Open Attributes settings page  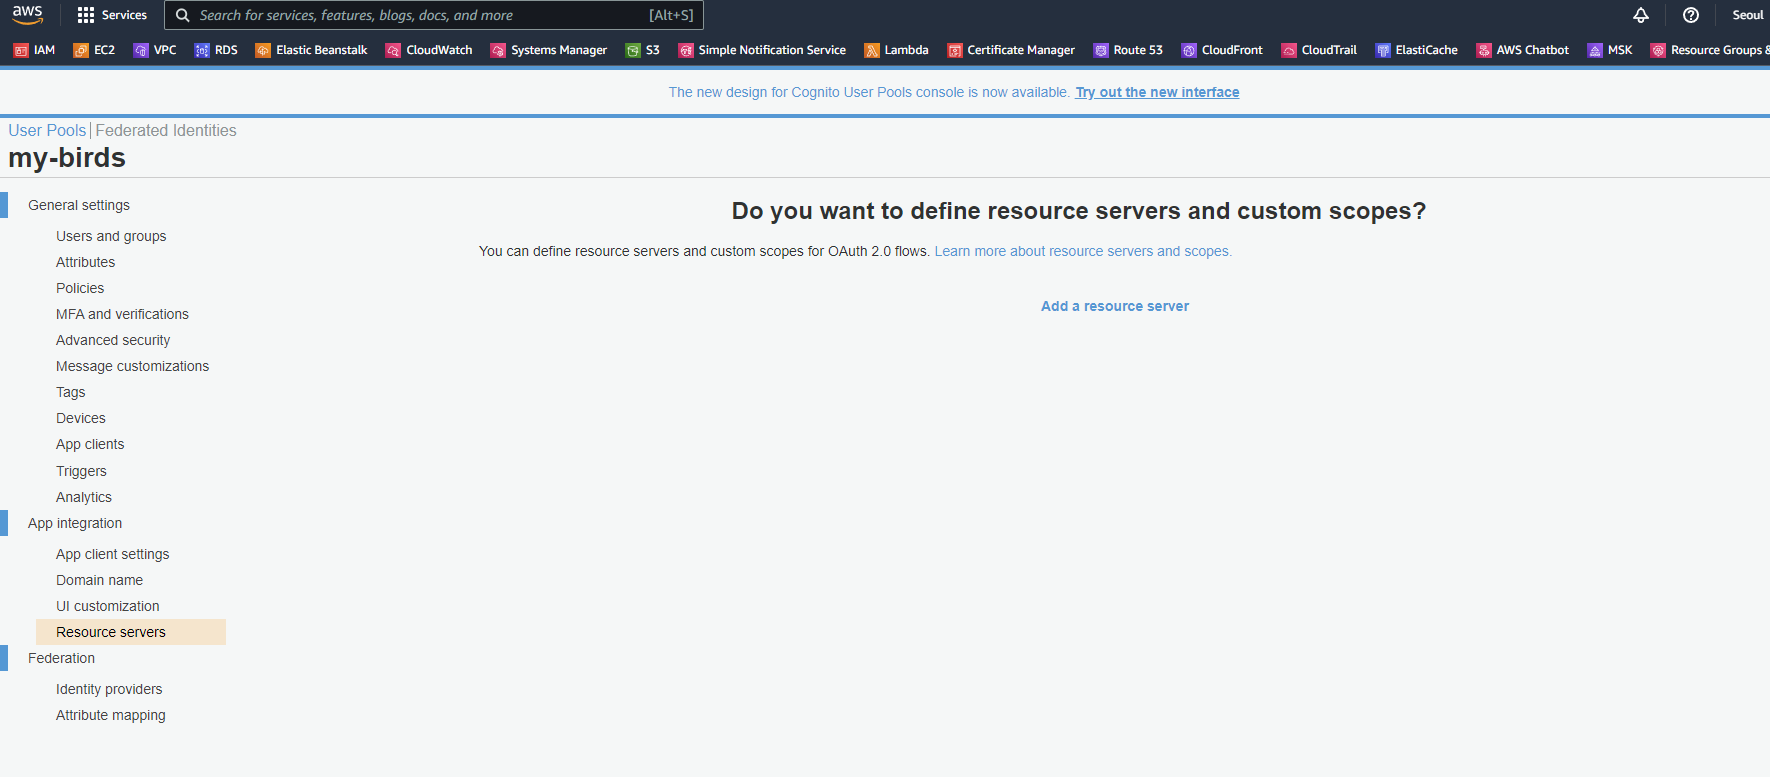click(x=85, y=262)
